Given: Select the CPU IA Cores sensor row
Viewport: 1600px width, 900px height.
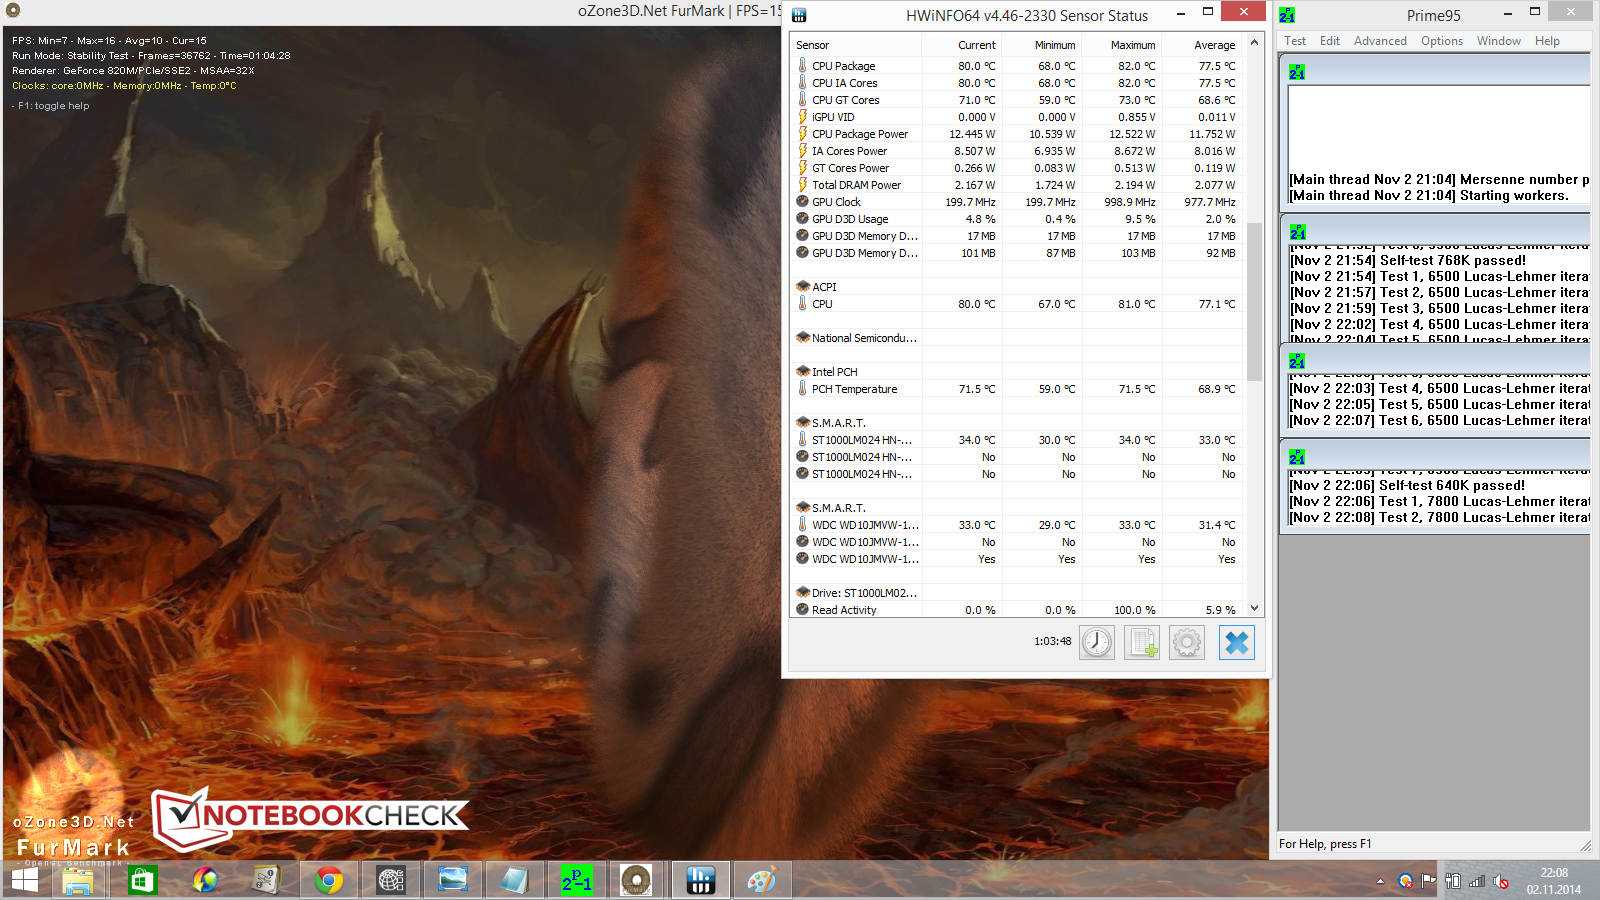Looking at the screenshot, I should coord(1018,83).
